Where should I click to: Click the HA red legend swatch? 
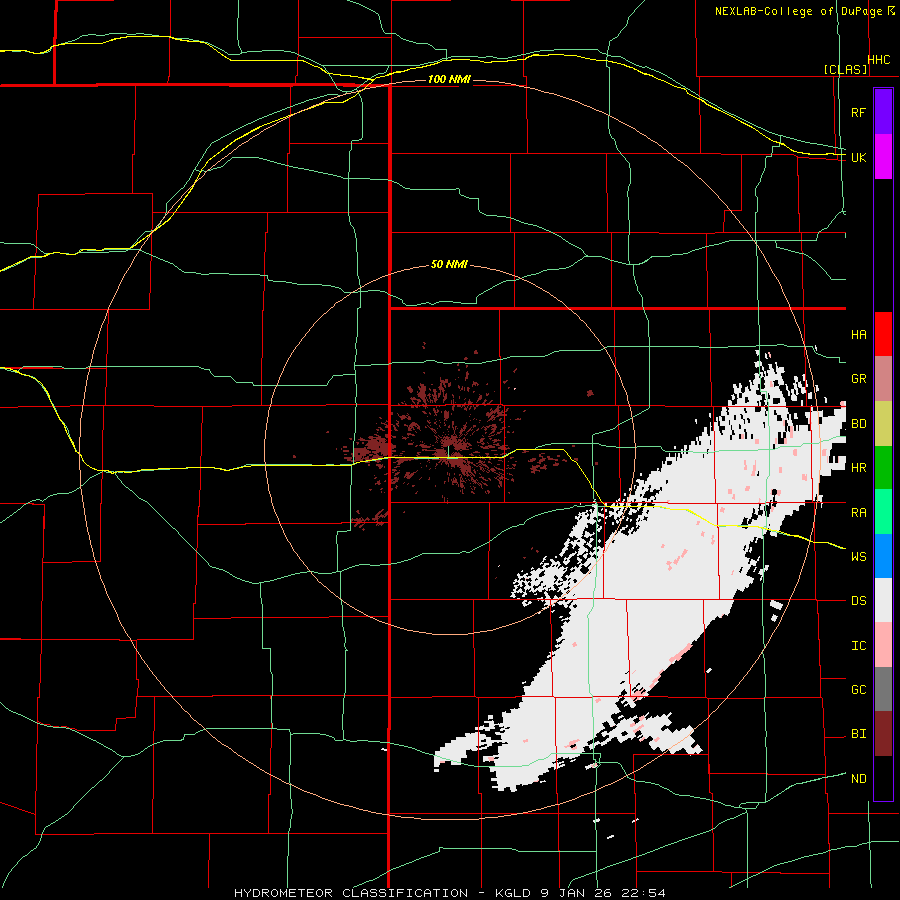(883, 334)
